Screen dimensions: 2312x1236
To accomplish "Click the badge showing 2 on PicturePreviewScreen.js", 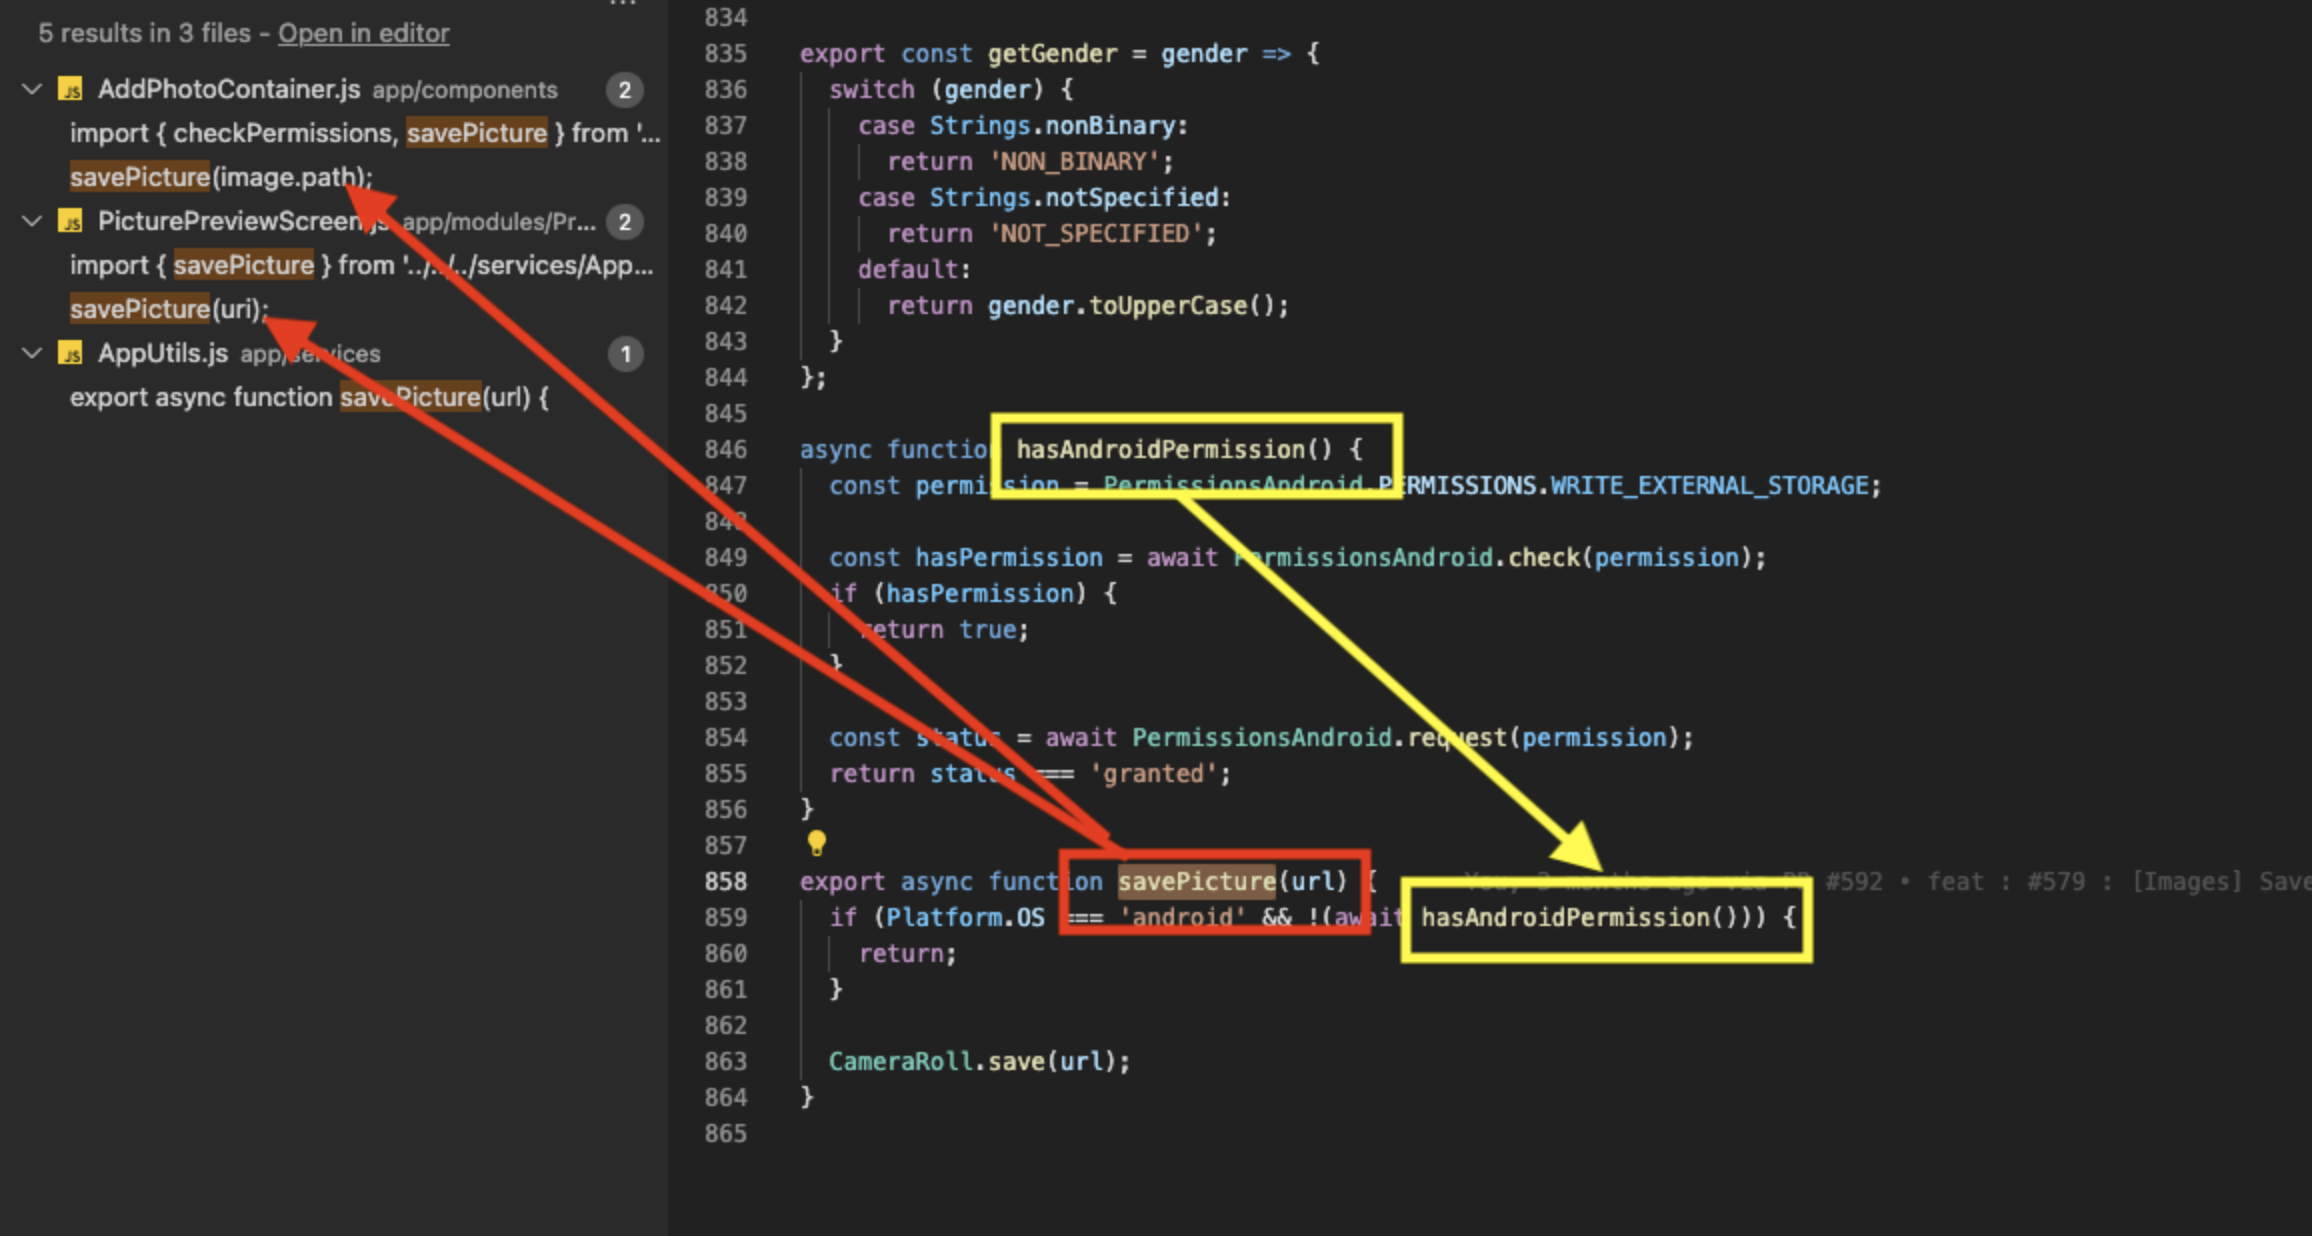I will pos(625,221).
